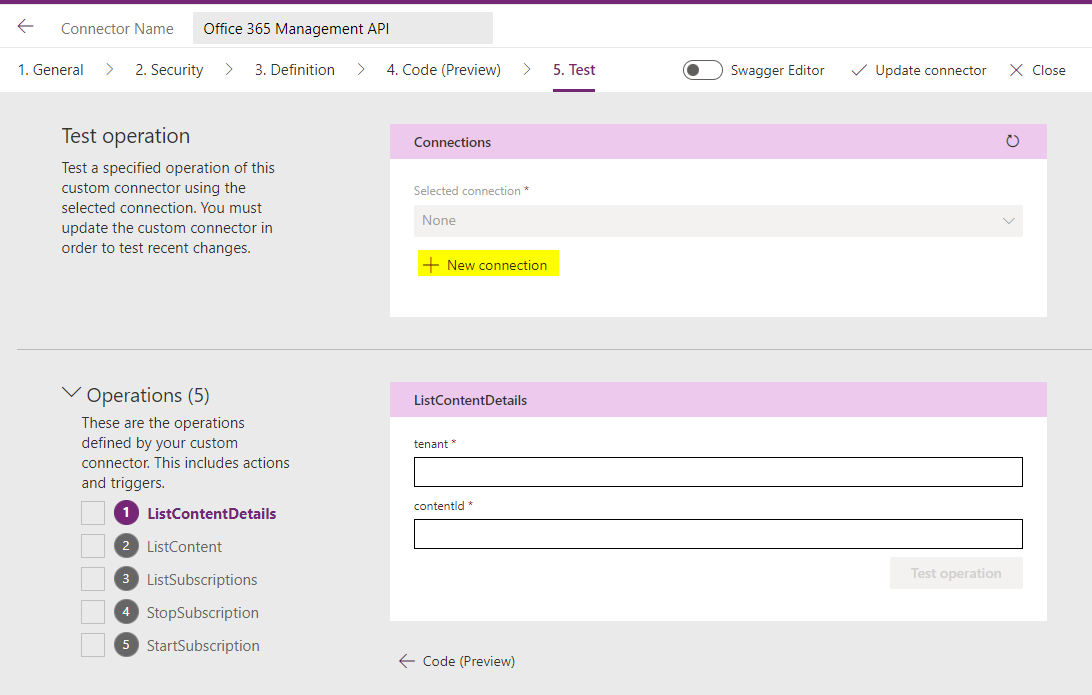Click inside the tenant input field

(717, 471)
